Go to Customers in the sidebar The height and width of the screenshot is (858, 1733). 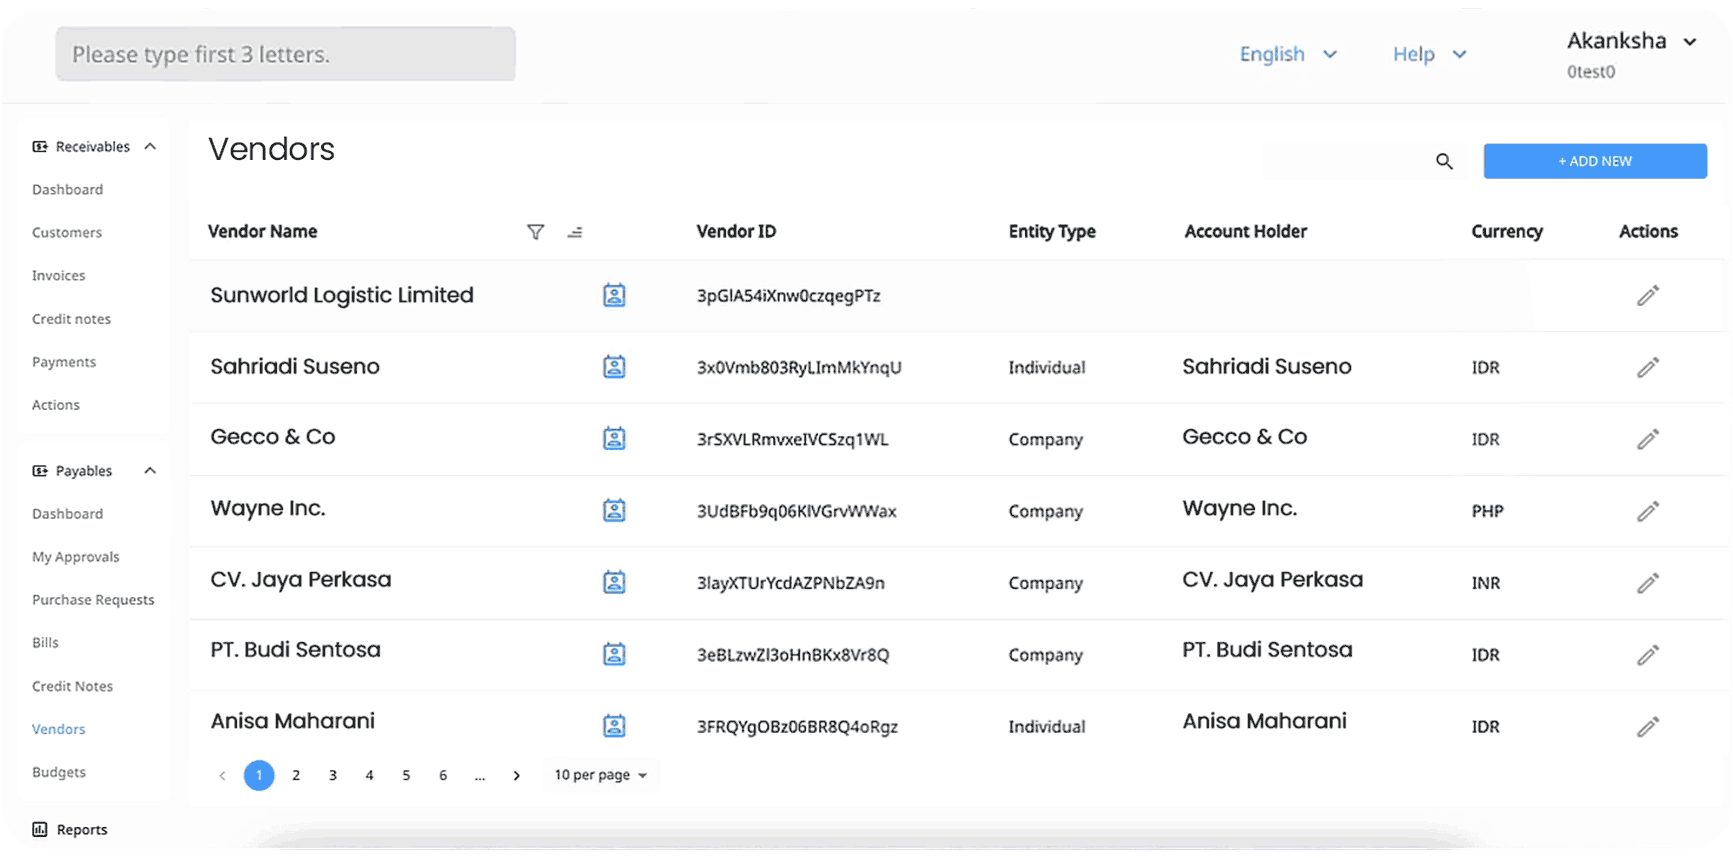(x=67, y=233)
